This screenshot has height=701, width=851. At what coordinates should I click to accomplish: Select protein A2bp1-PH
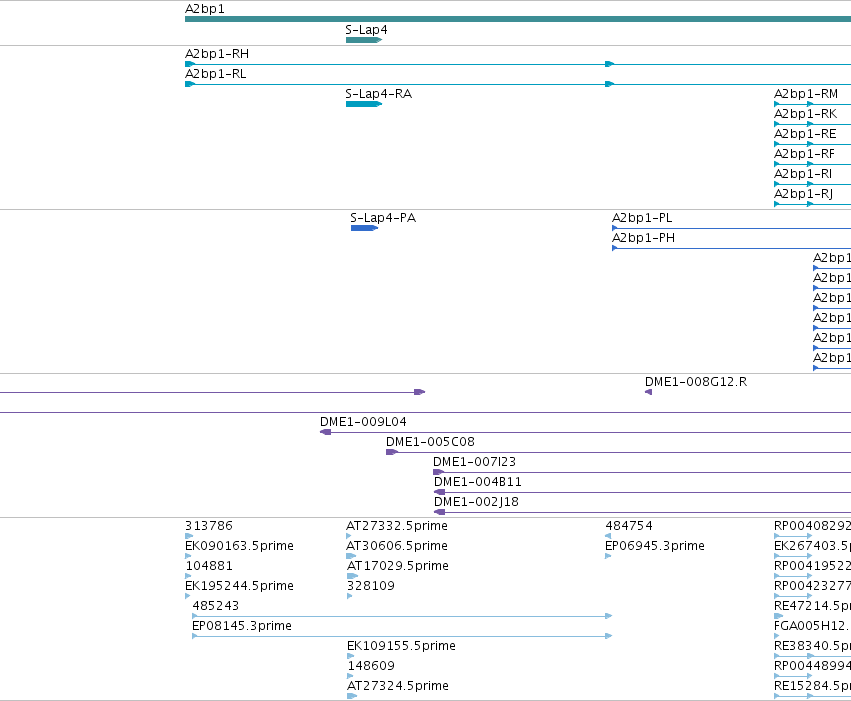point(732,248)
